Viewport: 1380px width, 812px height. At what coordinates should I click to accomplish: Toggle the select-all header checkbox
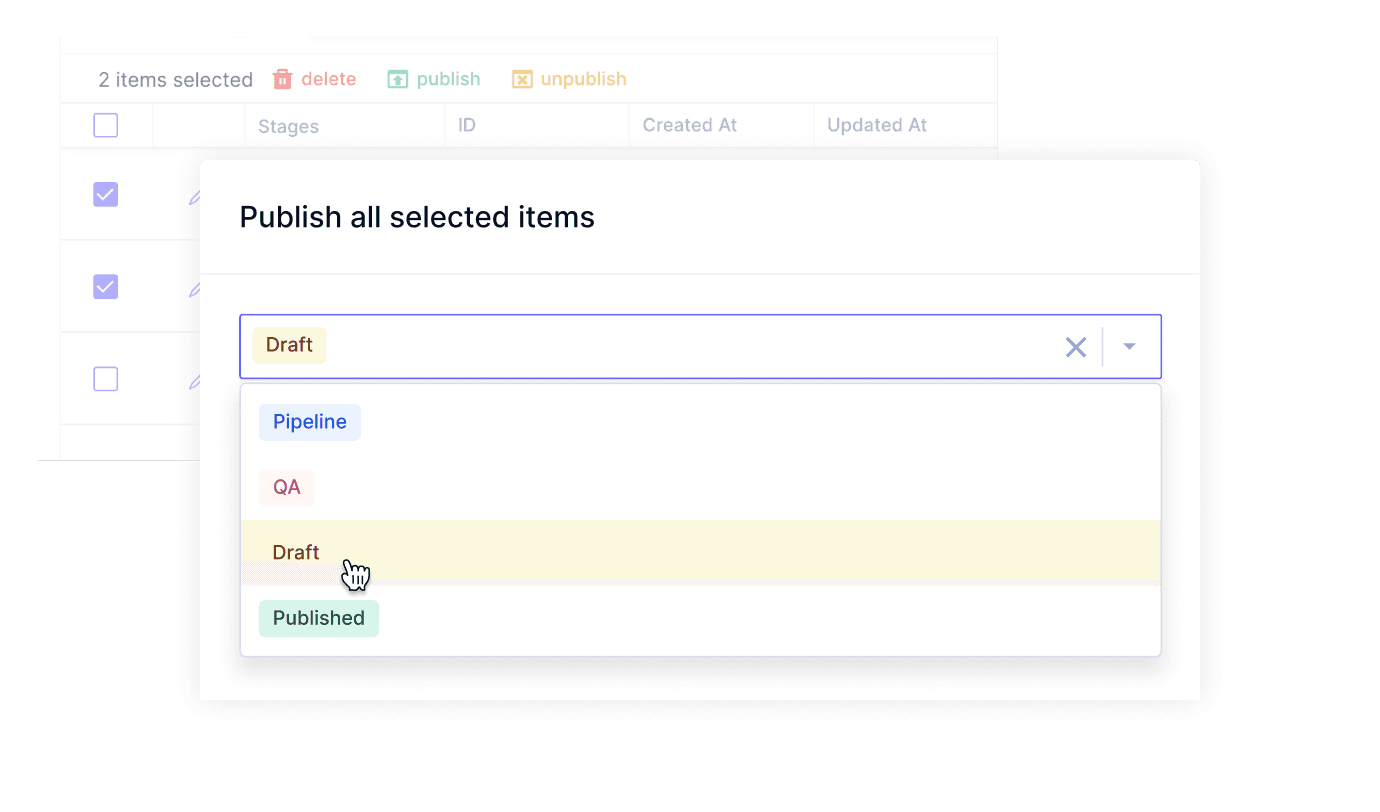pyautogui.click(x=105, y=125)
